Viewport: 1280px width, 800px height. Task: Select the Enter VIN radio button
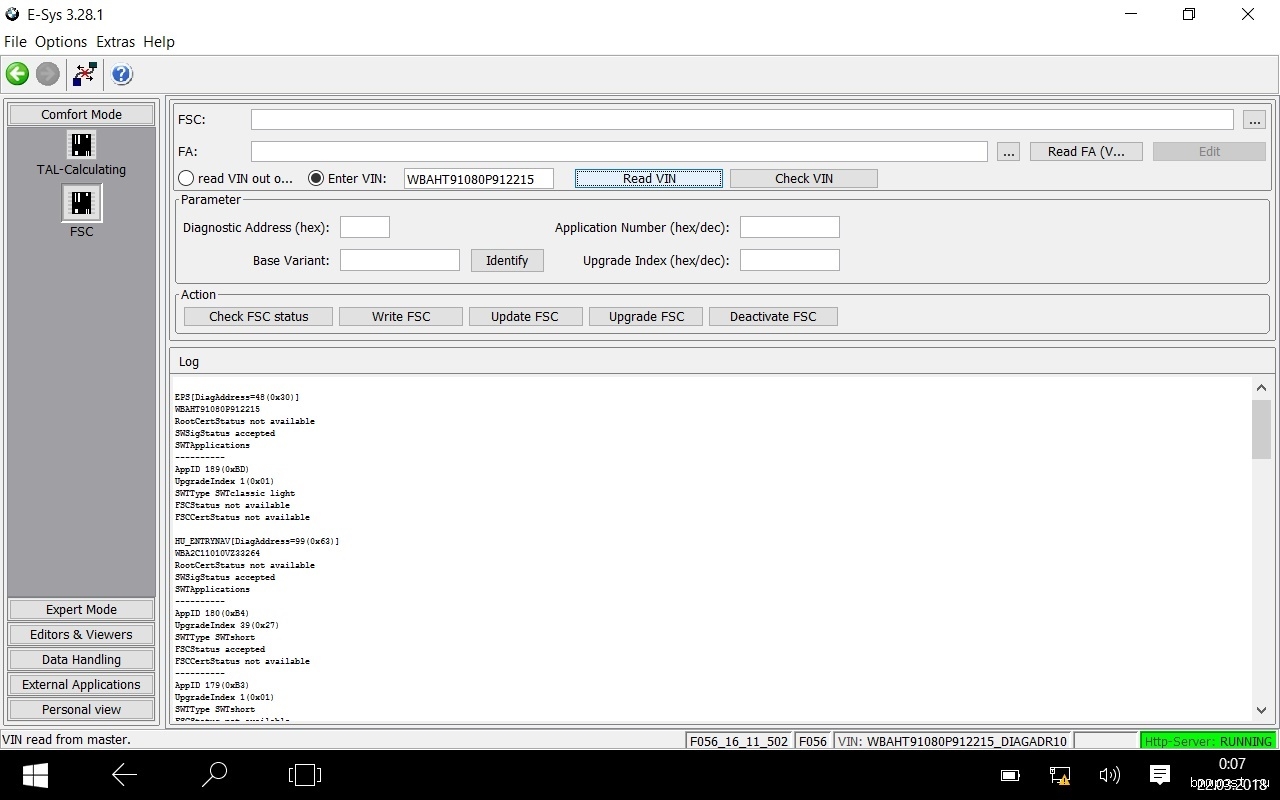pyautogui.click(x=316, y=179)
